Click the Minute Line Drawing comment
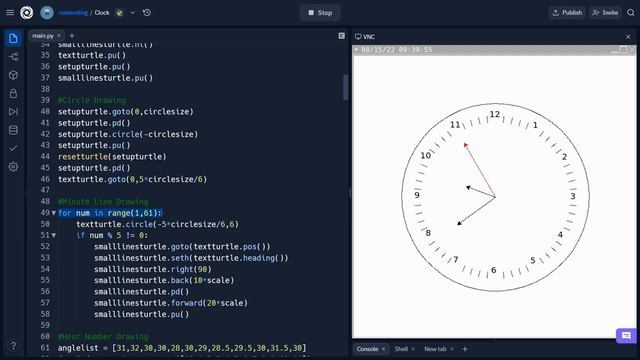The height and width of the screenshot is (360, 640). point(103,202)
